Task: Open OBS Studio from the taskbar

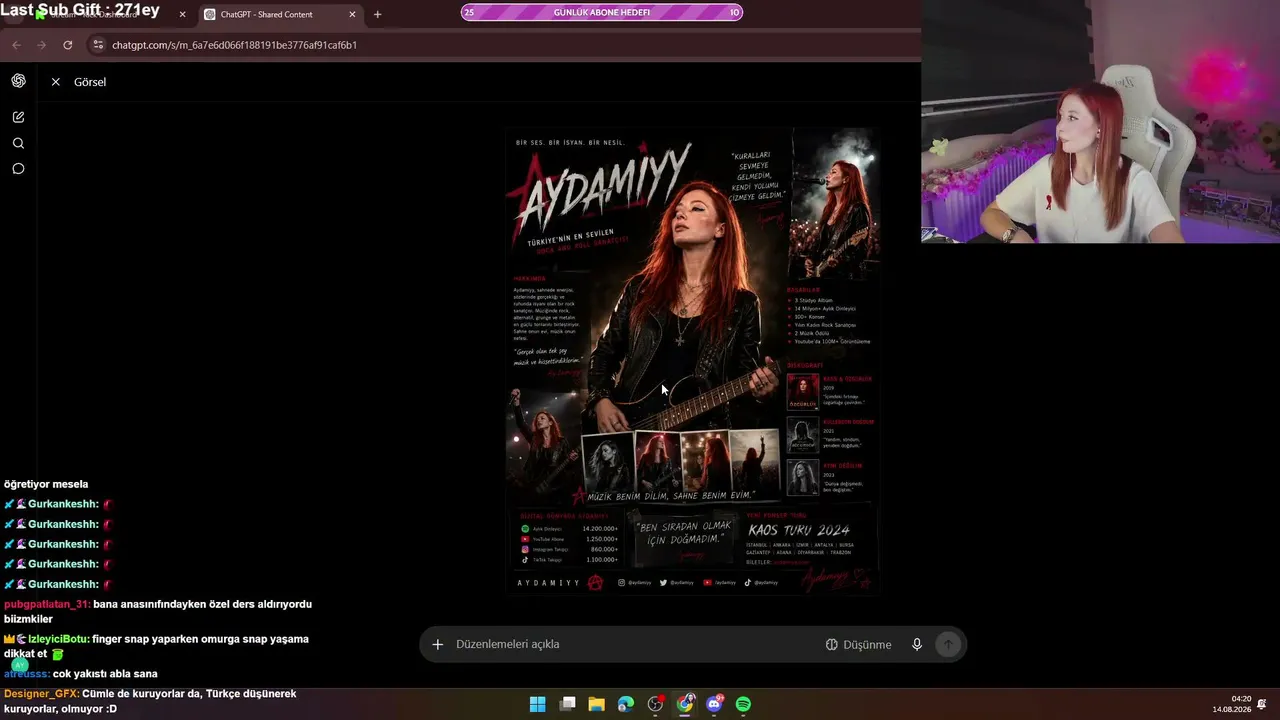Action: pos(655,704)
